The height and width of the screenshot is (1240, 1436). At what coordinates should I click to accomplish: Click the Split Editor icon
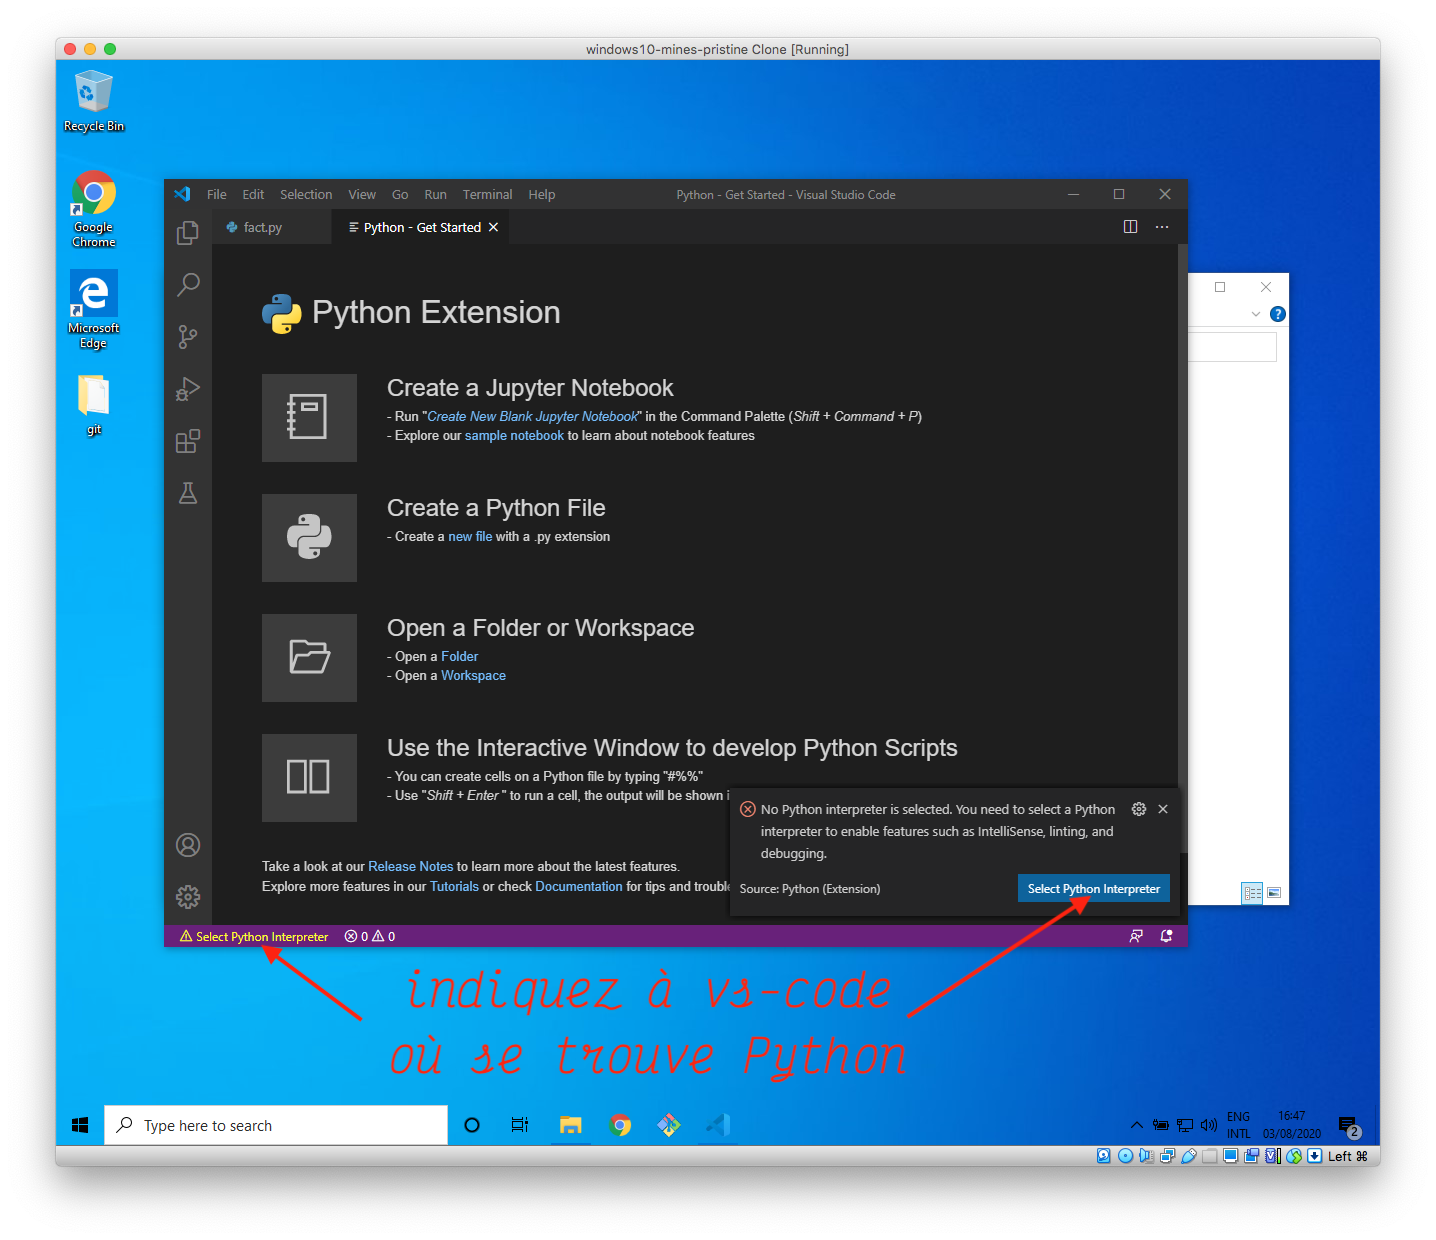click(1130, 227)
